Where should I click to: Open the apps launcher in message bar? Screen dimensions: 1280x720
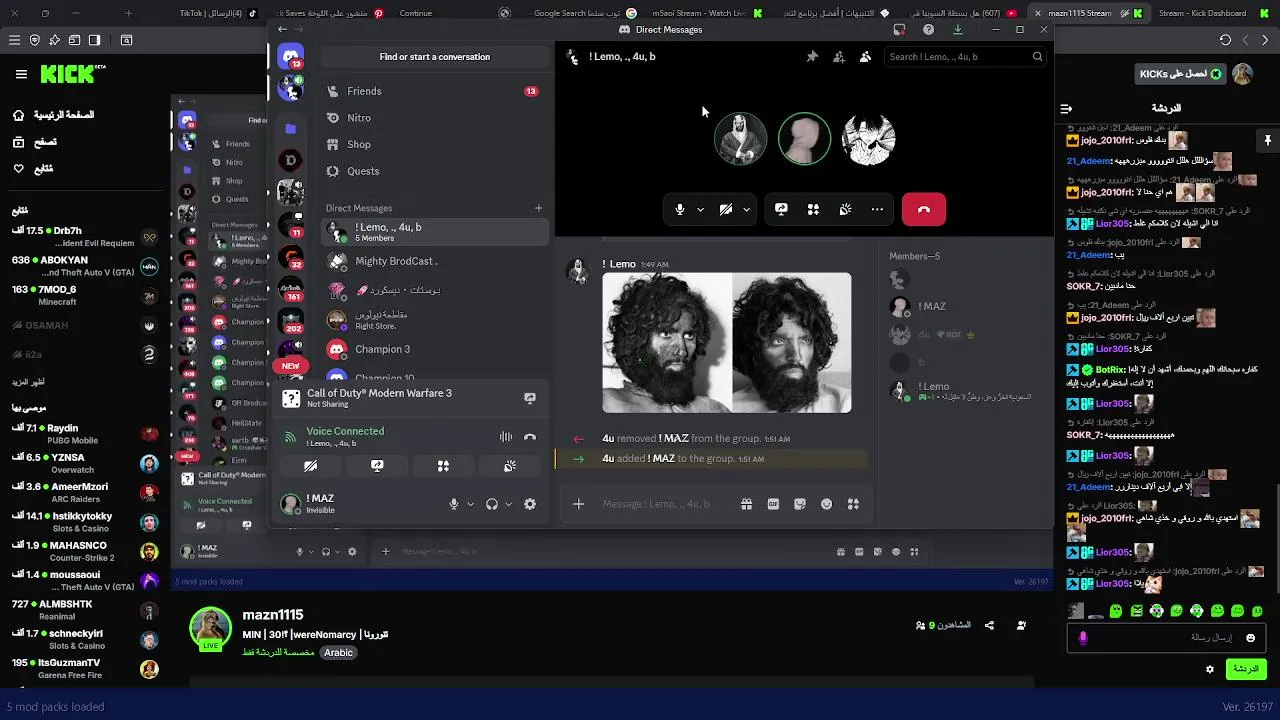pos(853,504)
